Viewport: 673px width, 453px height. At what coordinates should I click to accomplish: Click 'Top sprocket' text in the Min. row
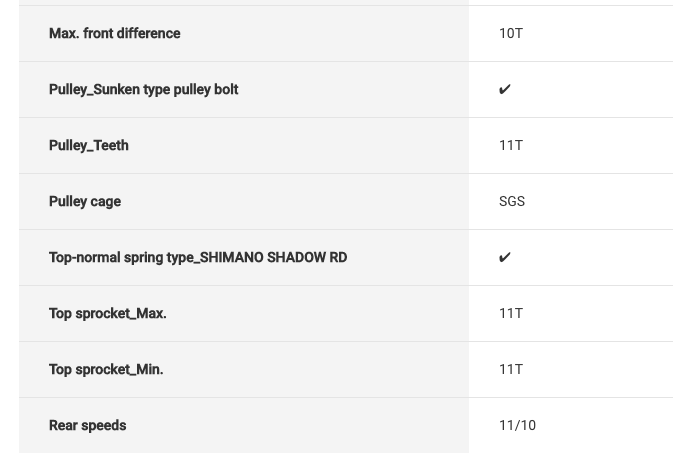(90, 369)
